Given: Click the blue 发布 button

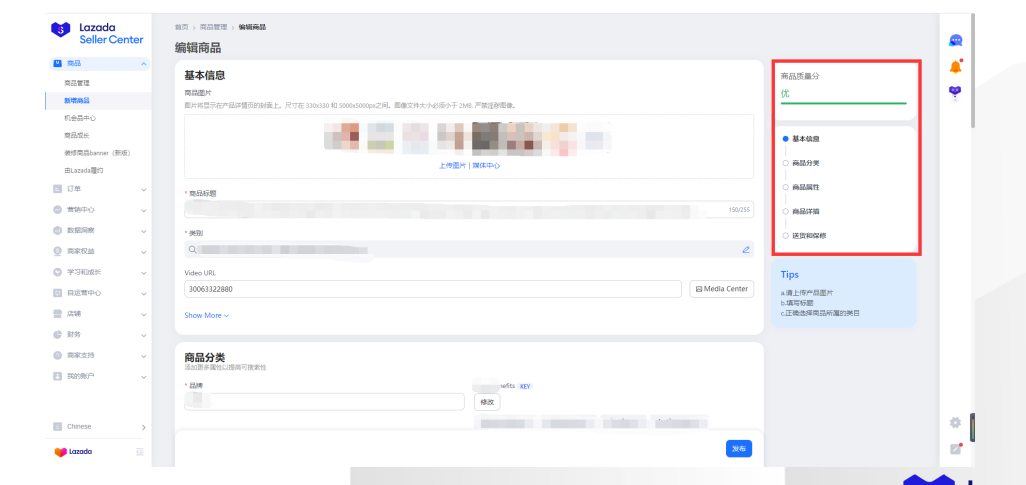Looking at the screenshot, I should click(x=739, y=449).
